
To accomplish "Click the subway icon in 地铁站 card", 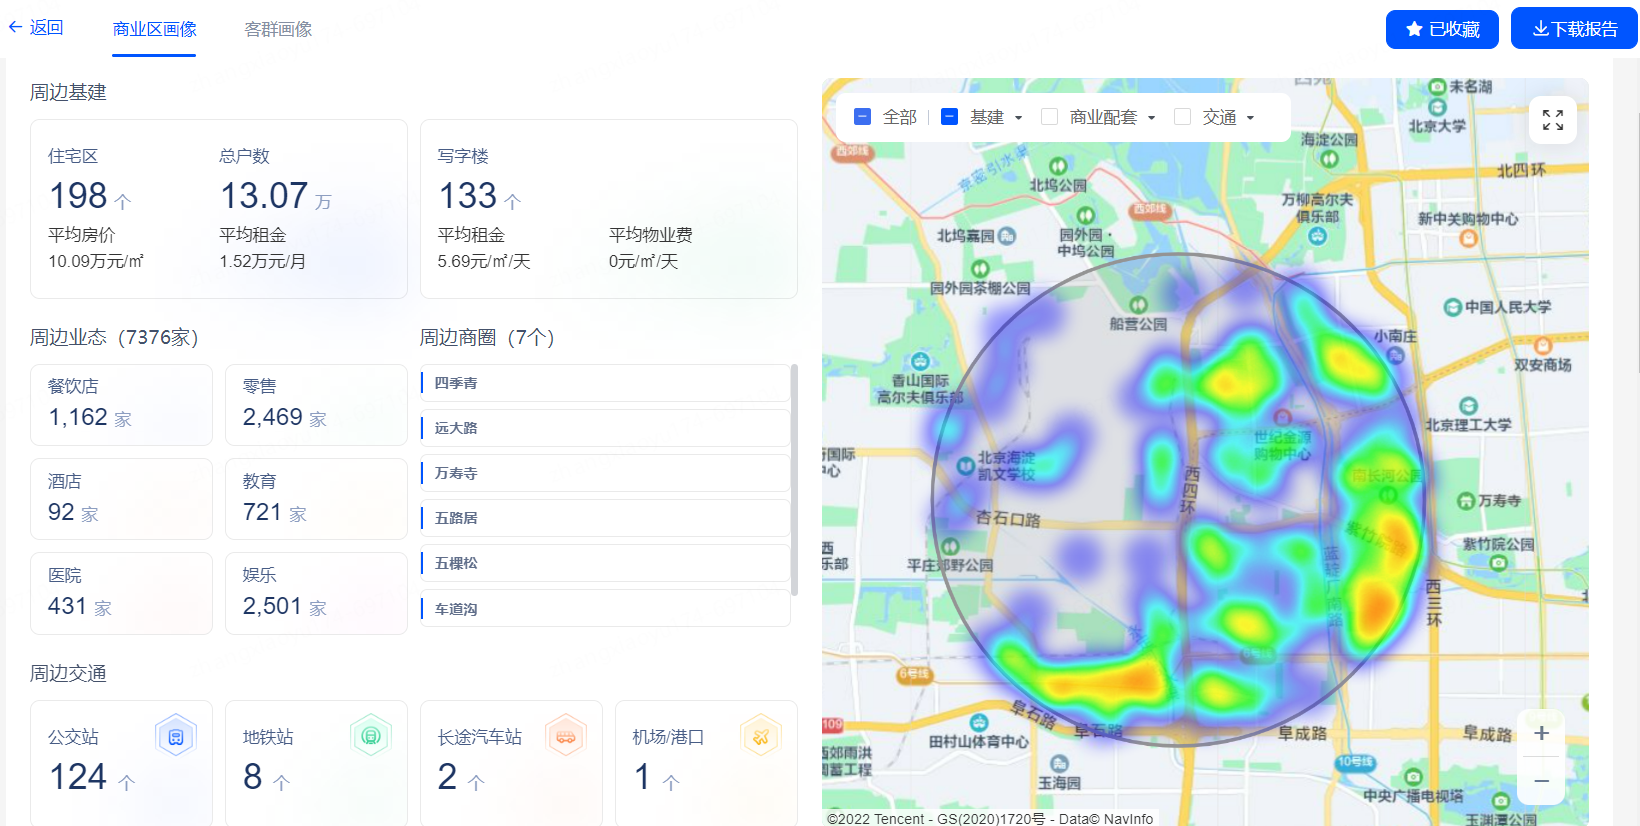I will click(x=371, y=737).
